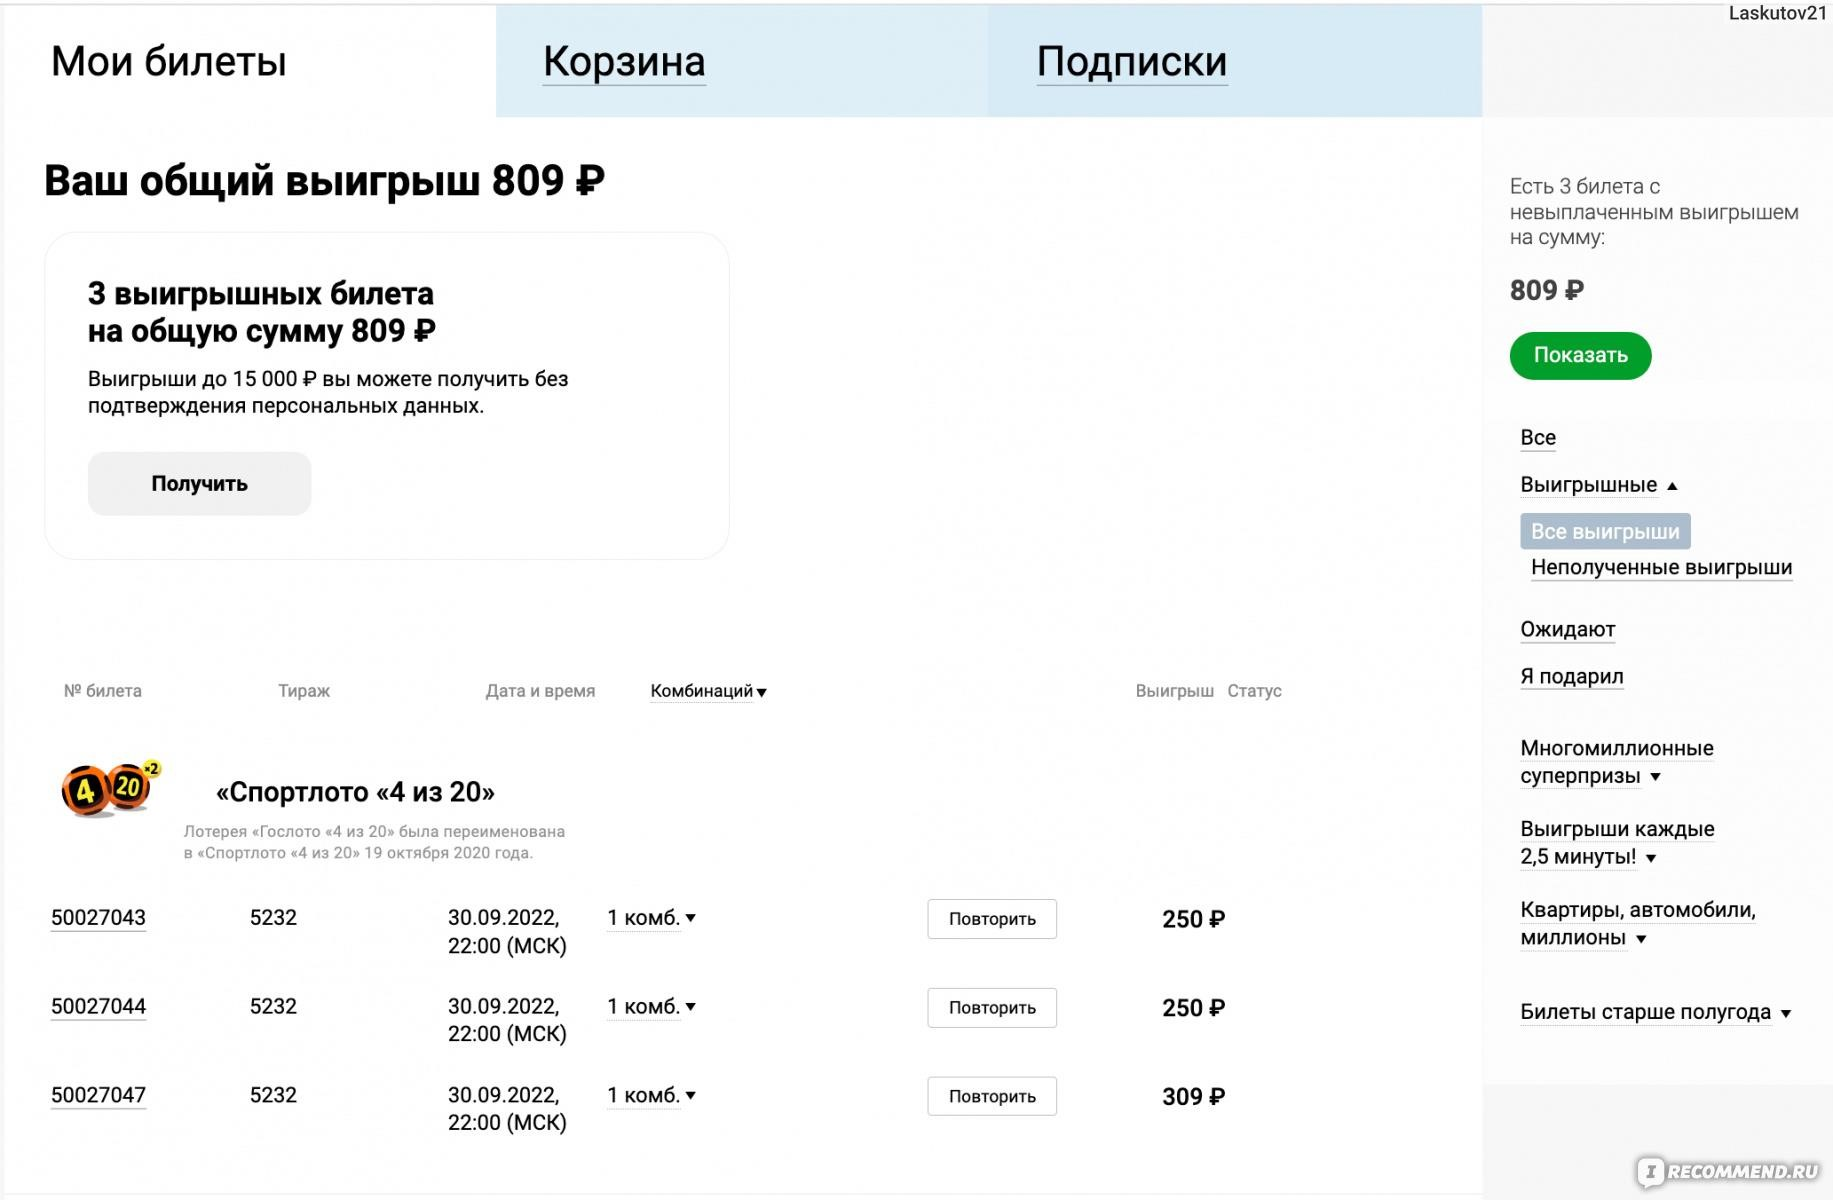Screen dimensions: 1833x1200
Task: Expand 1 комб. for ticket 50027043
Action: [651, 918]
